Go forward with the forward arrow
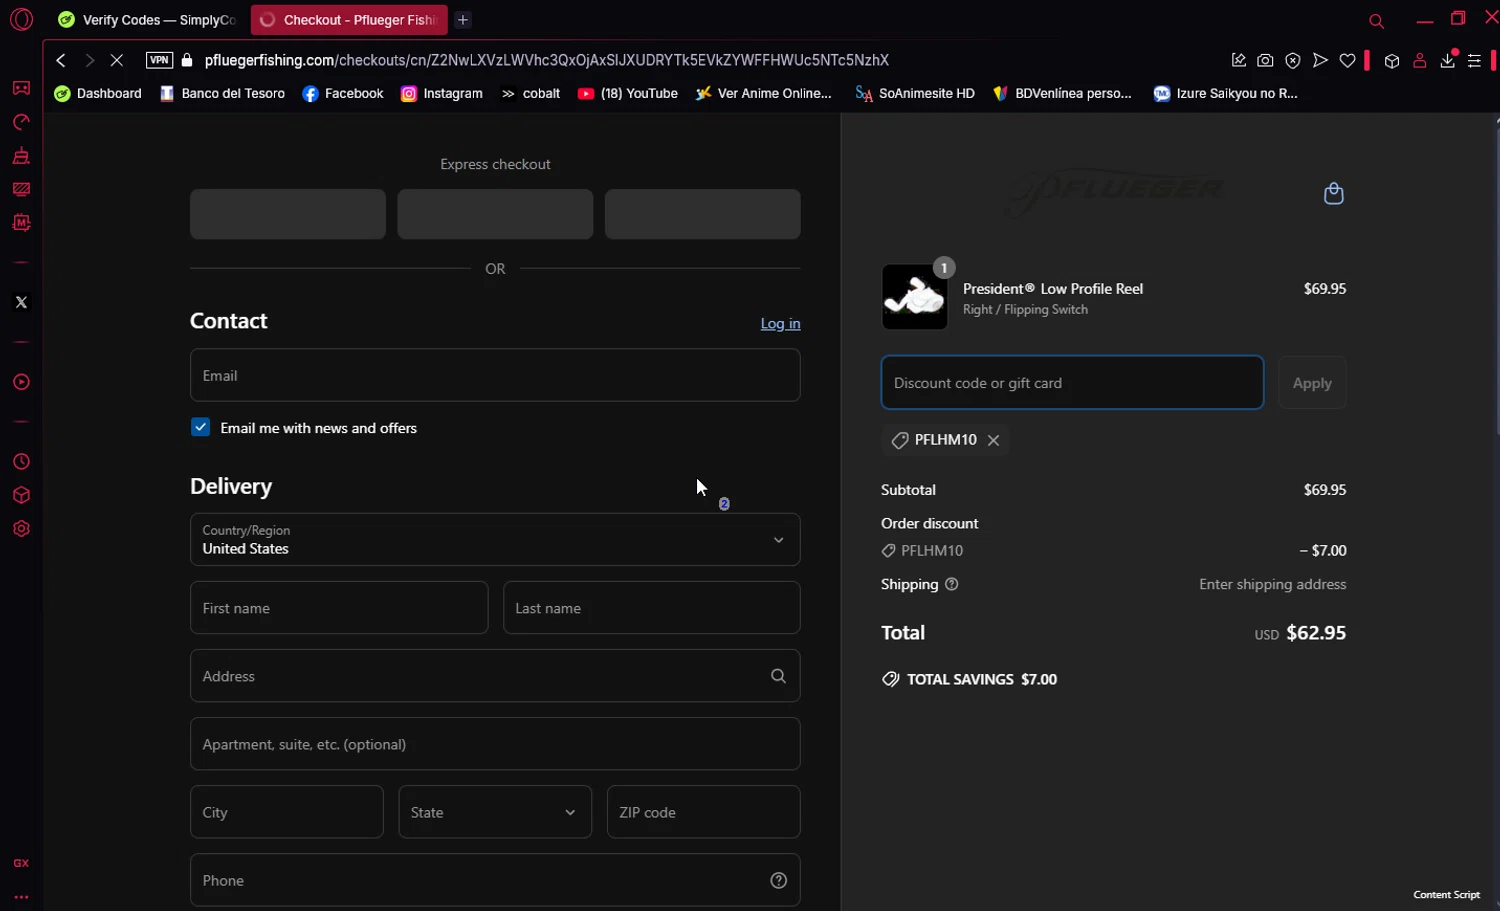 coord(89,60)
